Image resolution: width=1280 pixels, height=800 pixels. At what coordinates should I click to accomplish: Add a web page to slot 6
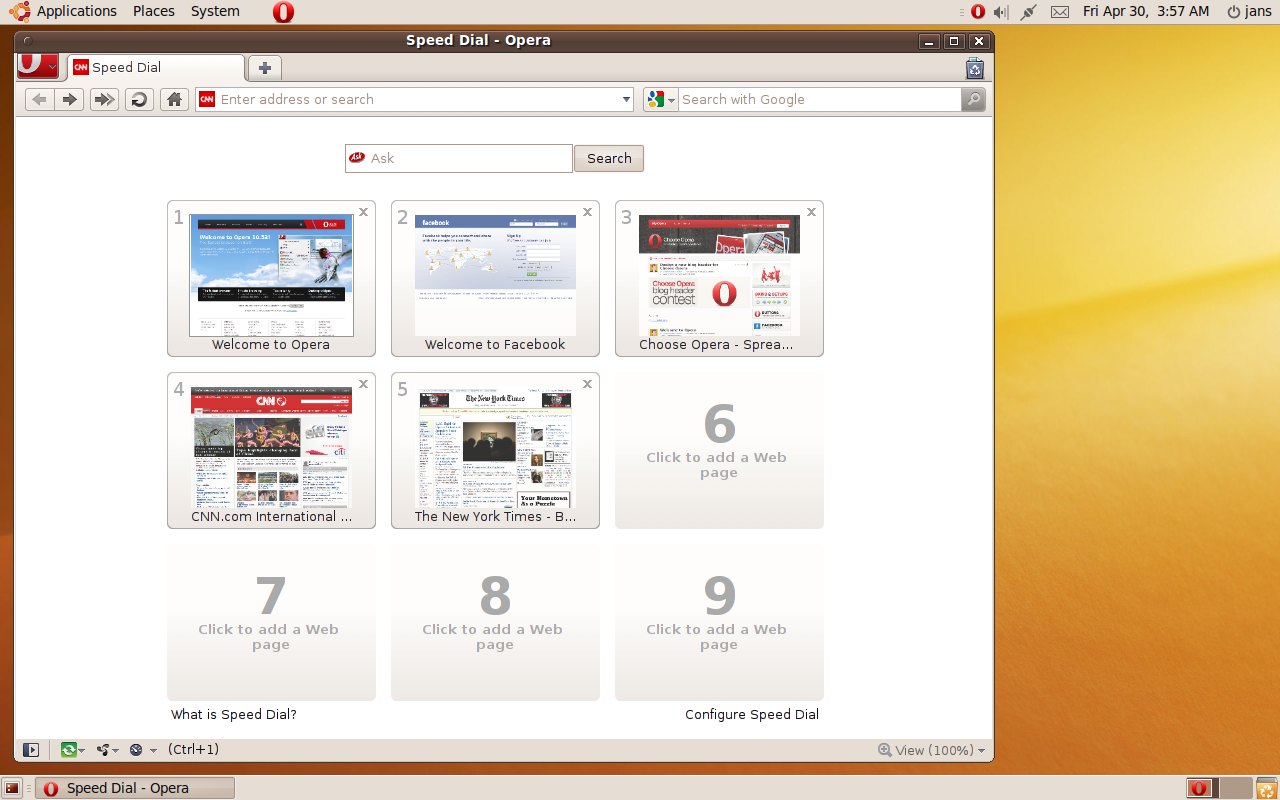(719, 450)
